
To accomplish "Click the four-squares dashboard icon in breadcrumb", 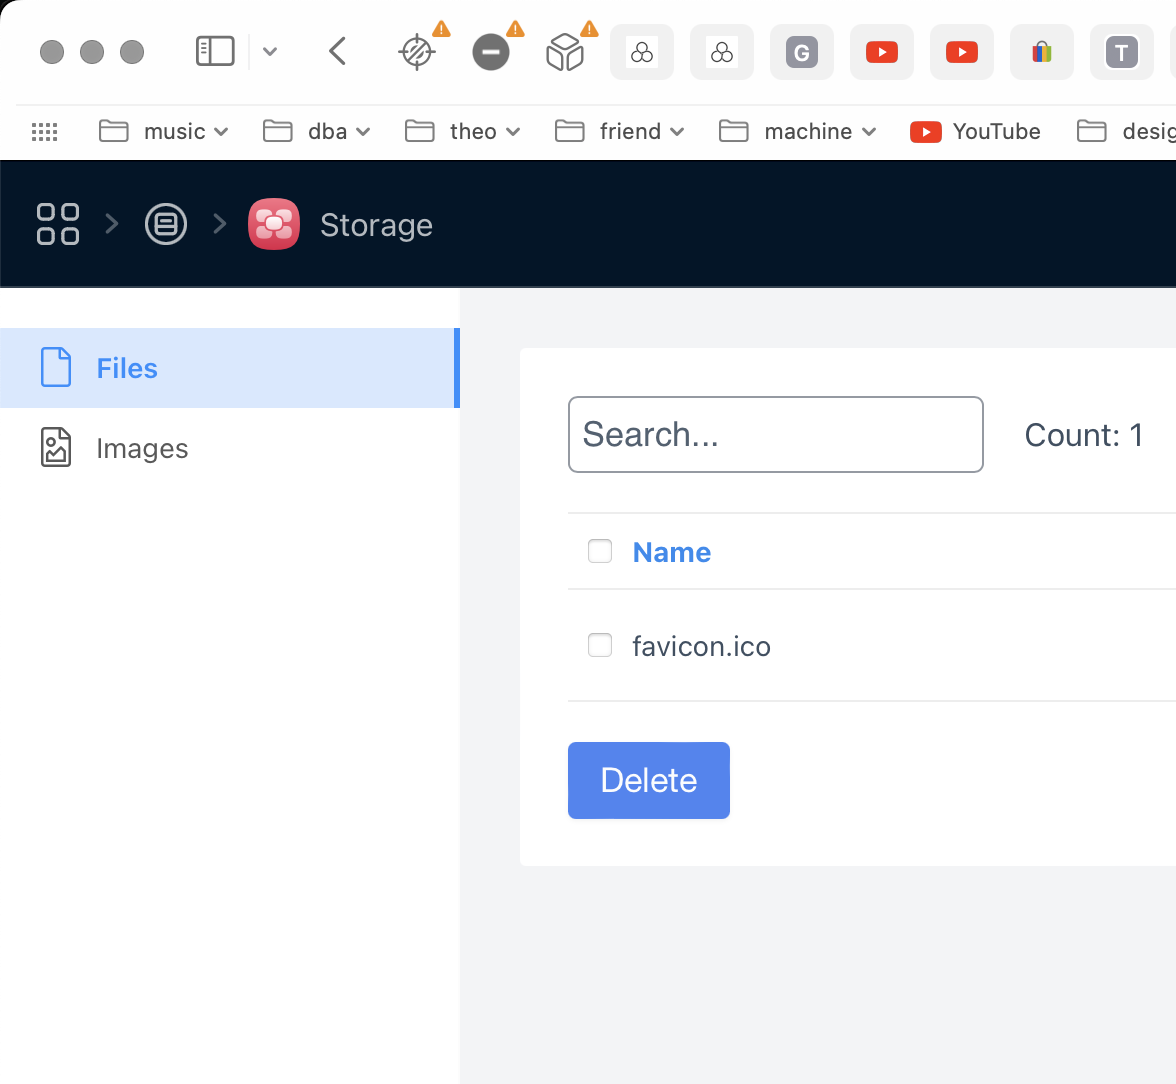I will [x=58, y=224].
